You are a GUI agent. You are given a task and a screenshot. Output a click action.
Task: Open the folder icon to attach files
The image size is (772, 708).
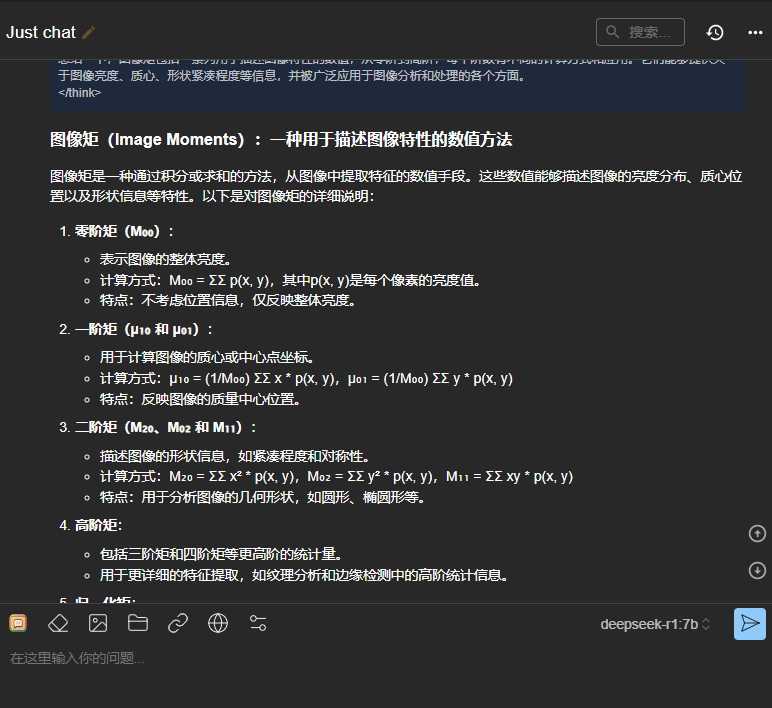tap(138, 623)
